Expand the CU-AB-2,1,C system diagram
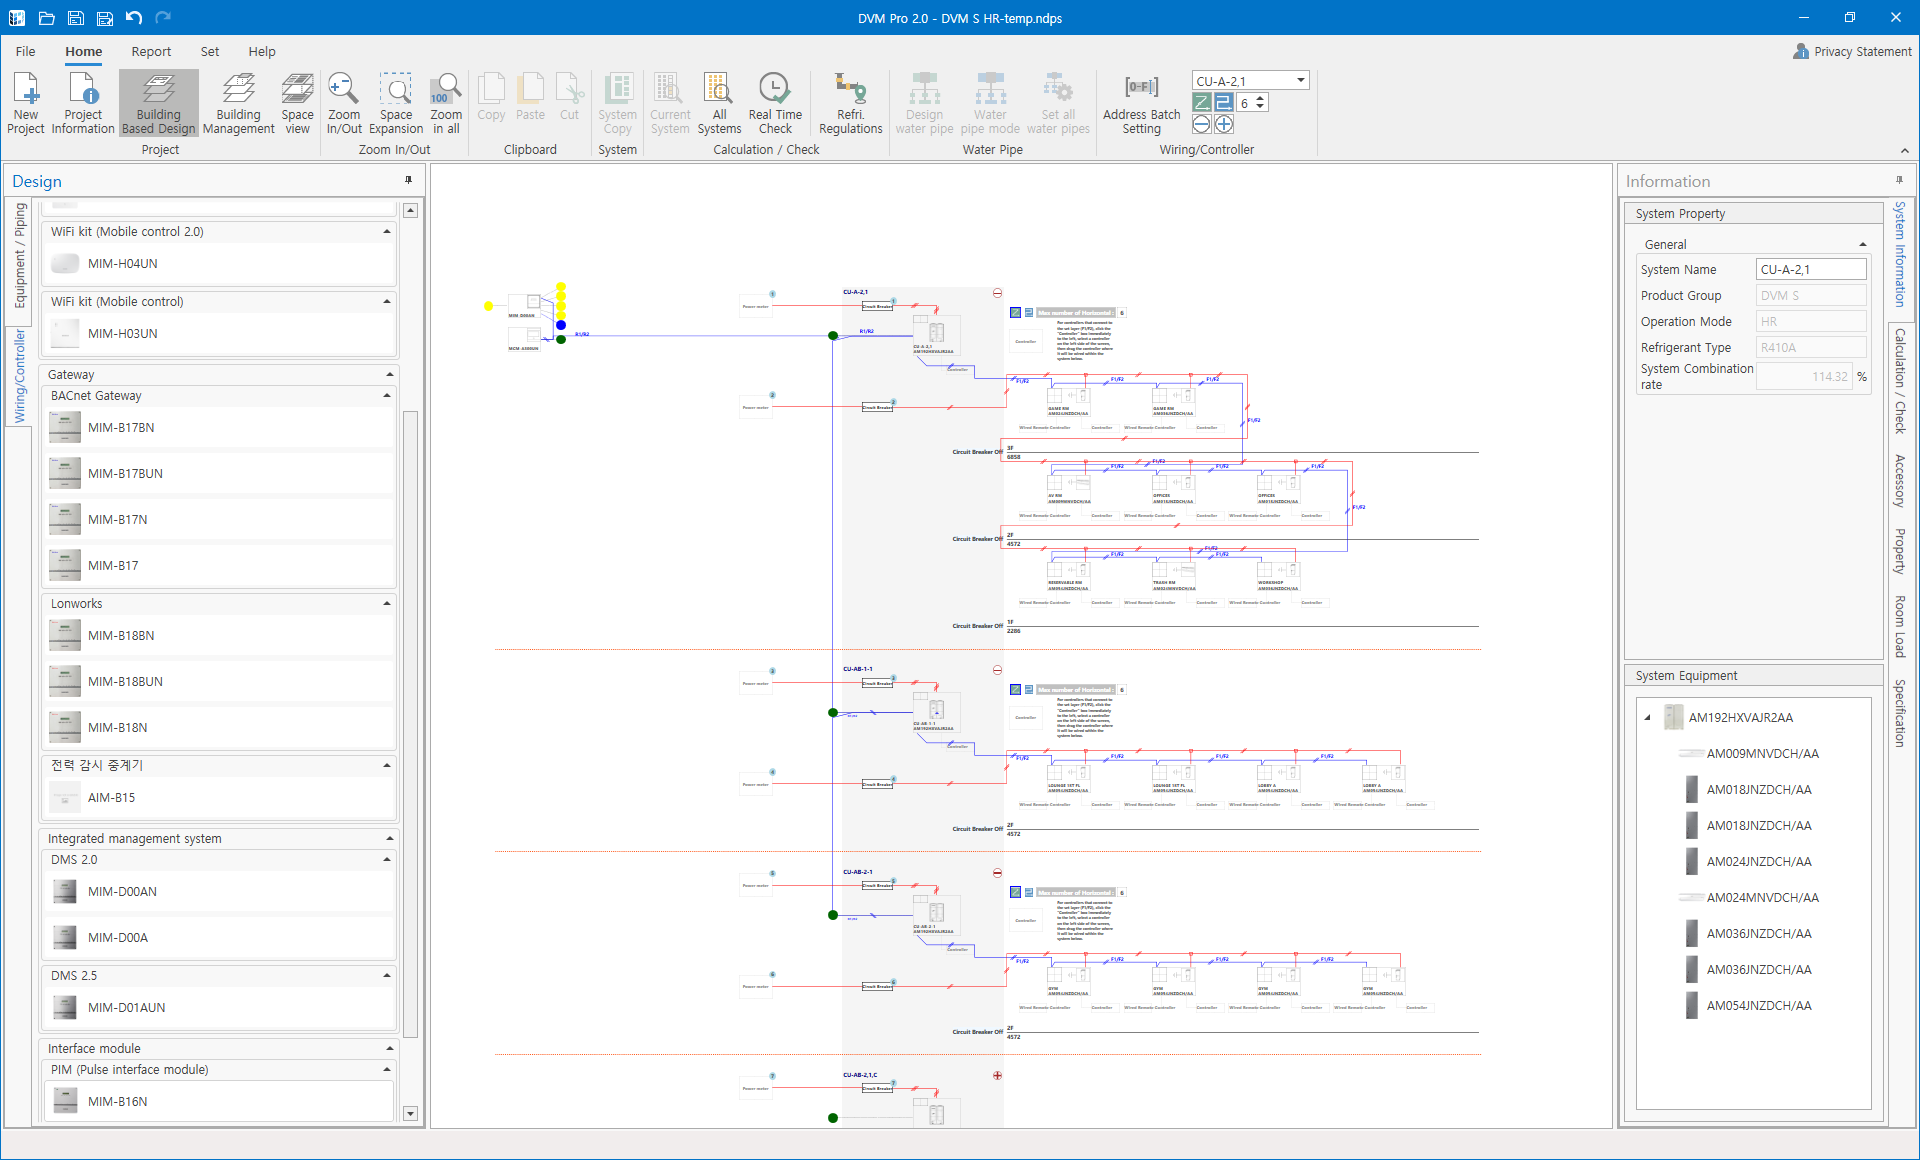The height and width of the screenshot is (1160, 1920). coord(997,1076)
